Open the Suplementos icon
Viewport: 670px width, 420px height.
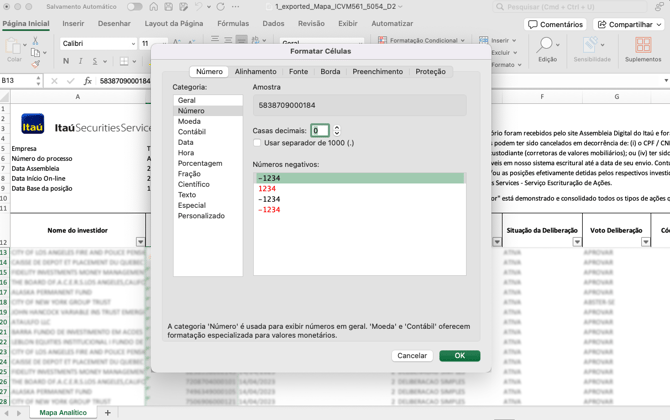643,46
